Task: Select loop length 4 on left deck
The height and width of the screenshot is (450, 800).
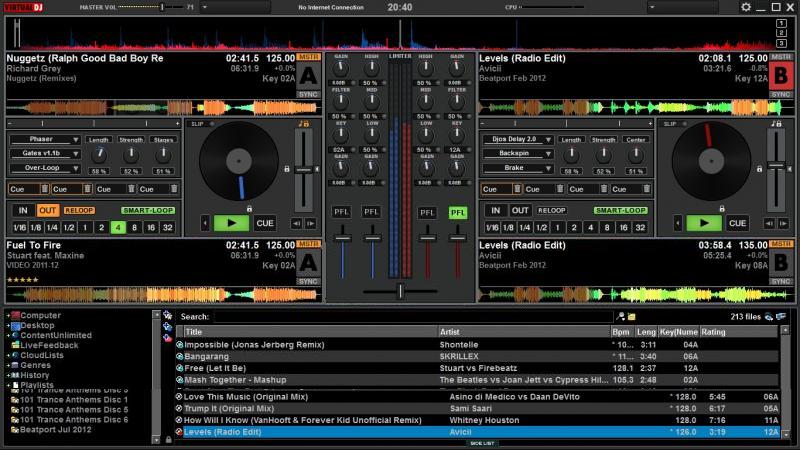Action: click(118, 228)
